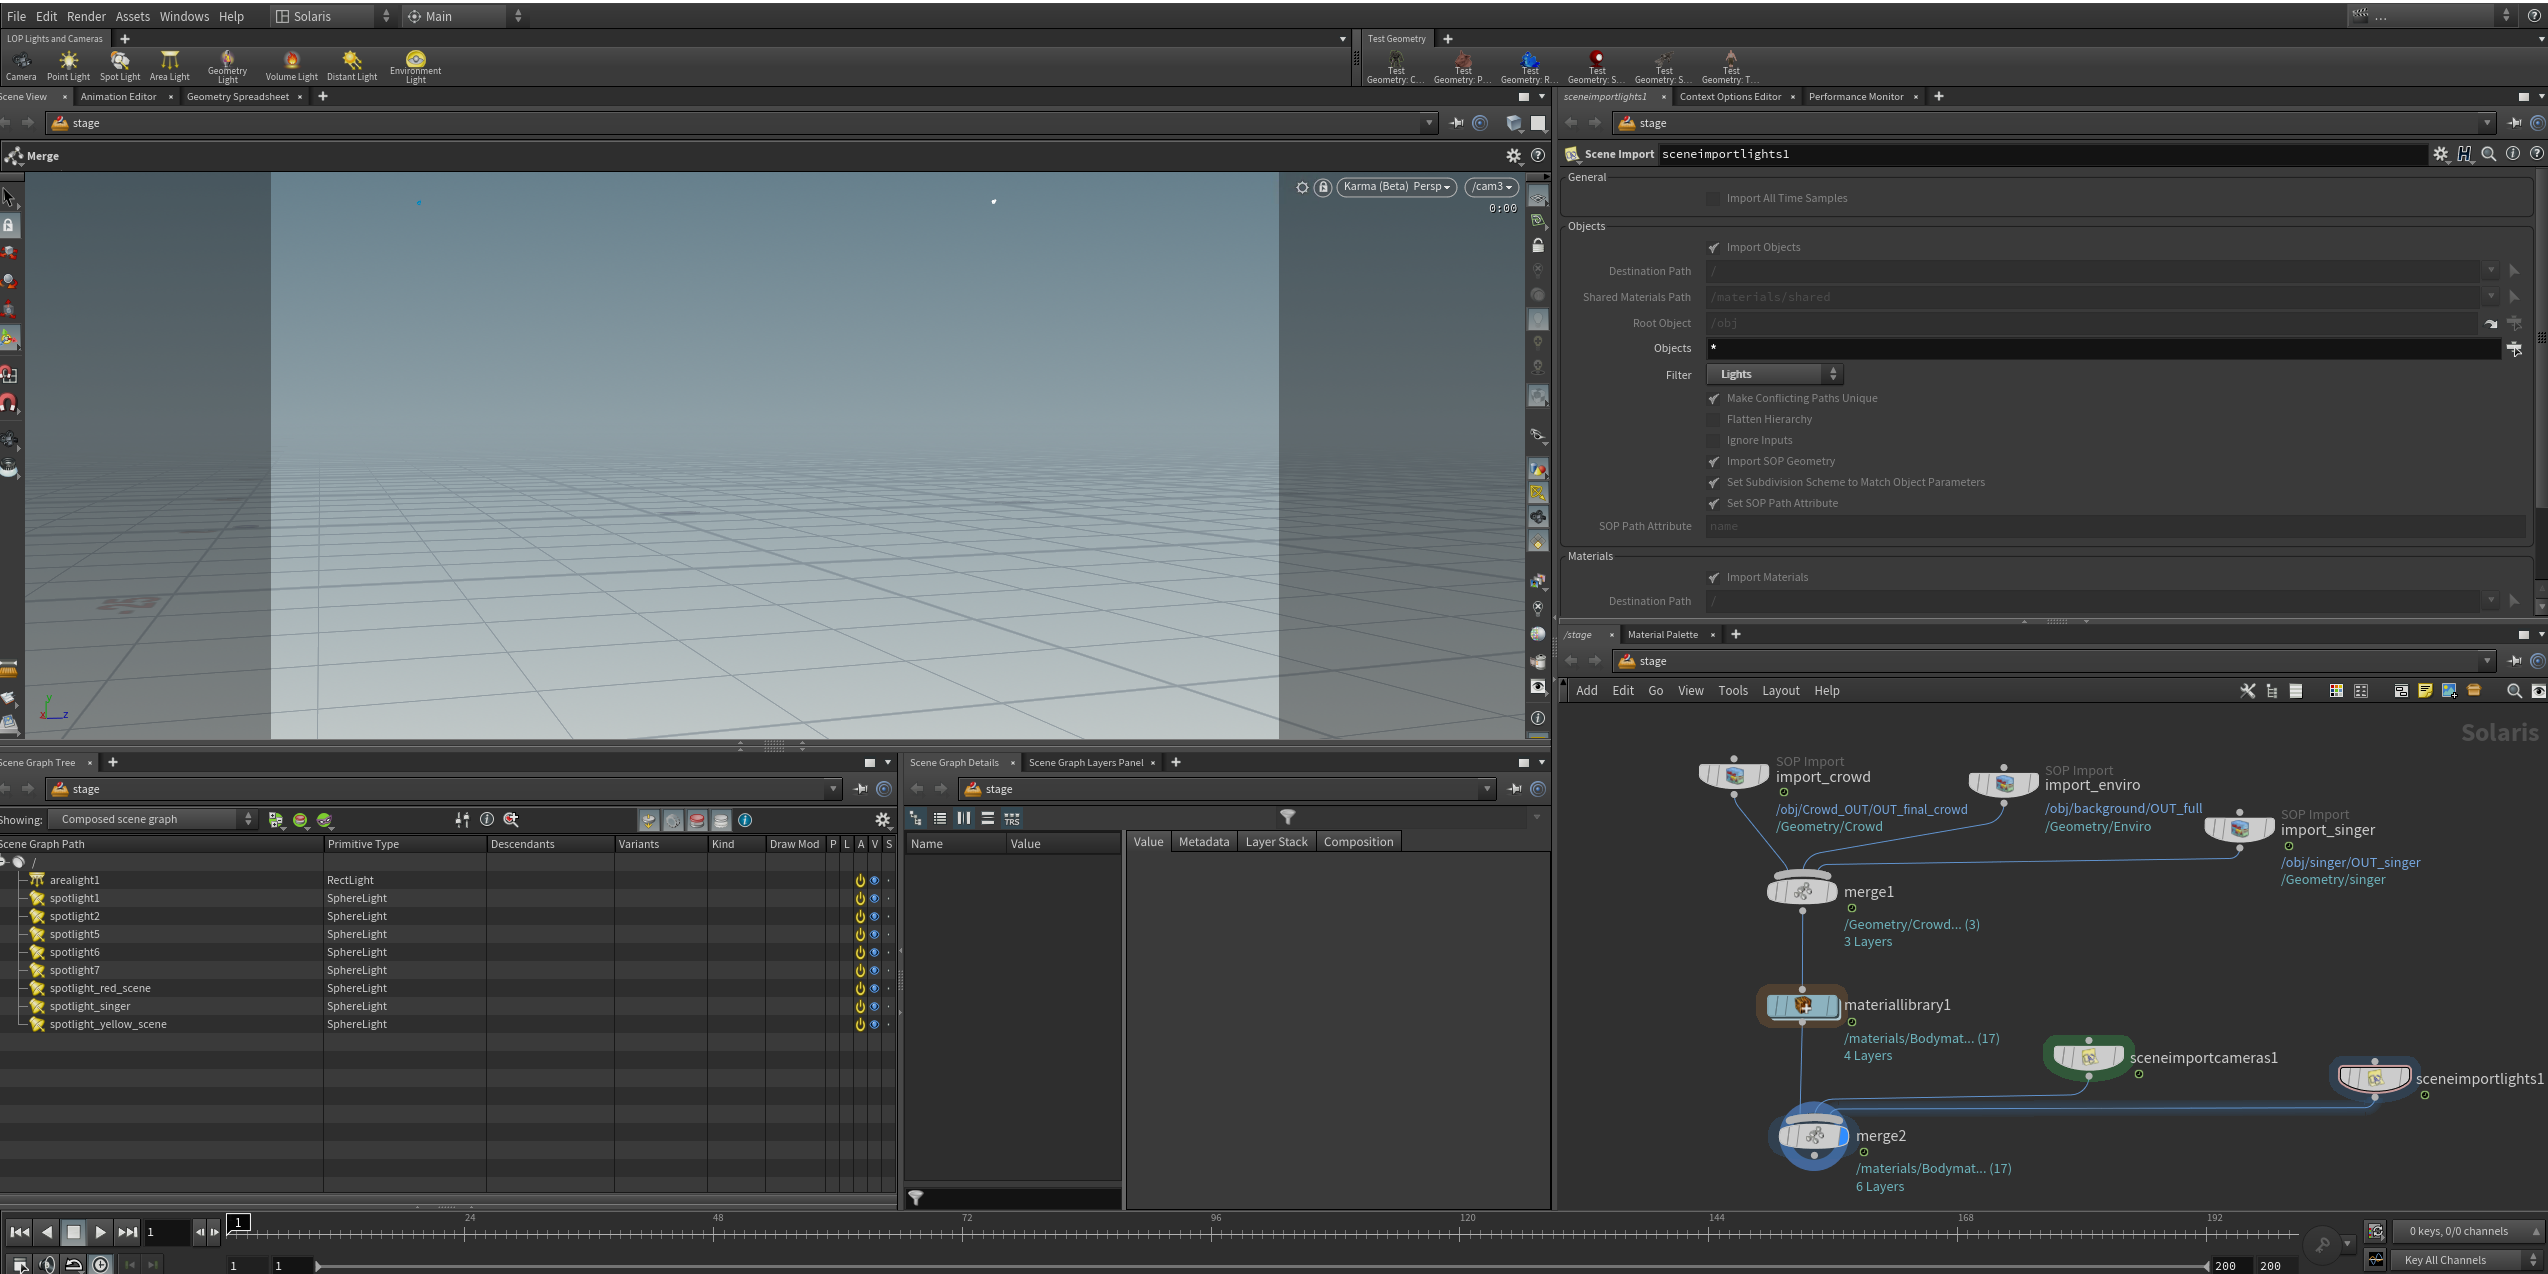Click the Point Light shelf tool

tap(68, 65)
